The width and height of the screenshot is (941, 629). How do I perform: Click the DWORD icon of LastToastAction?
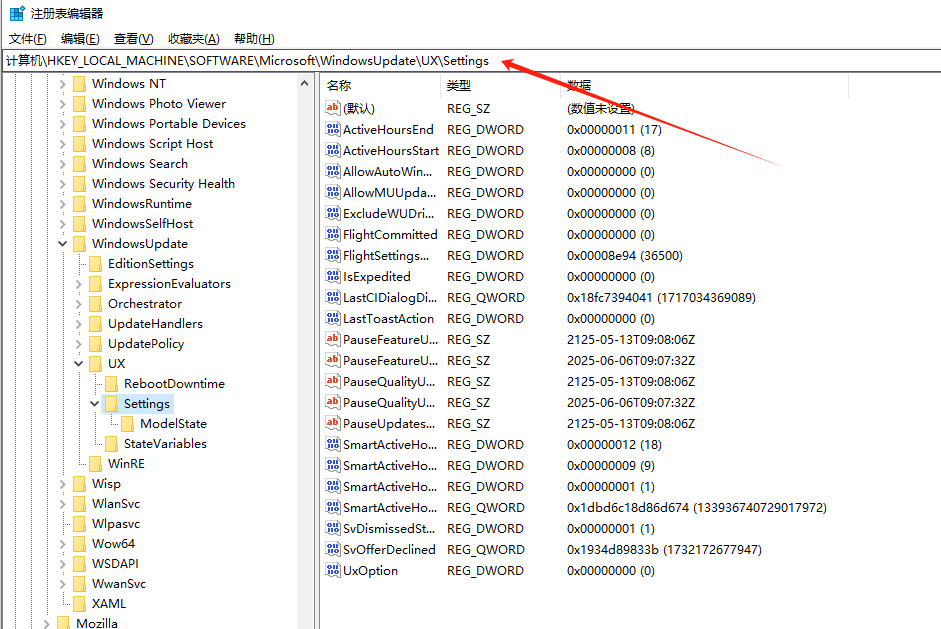332,318
